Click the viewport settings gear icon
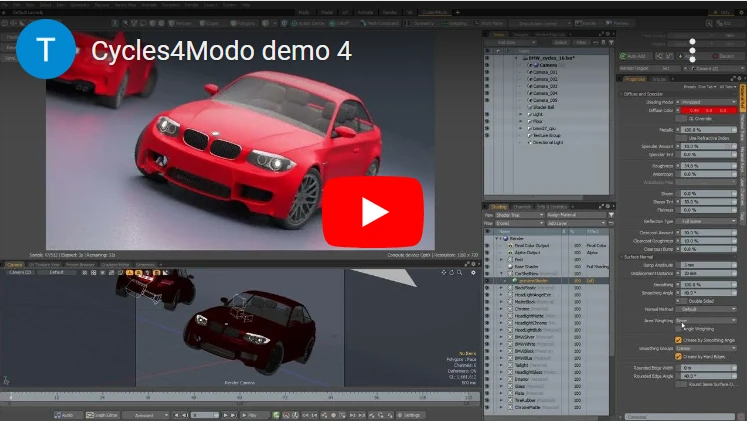This screenshot has height=421, width=747. (x=473, y=273)
